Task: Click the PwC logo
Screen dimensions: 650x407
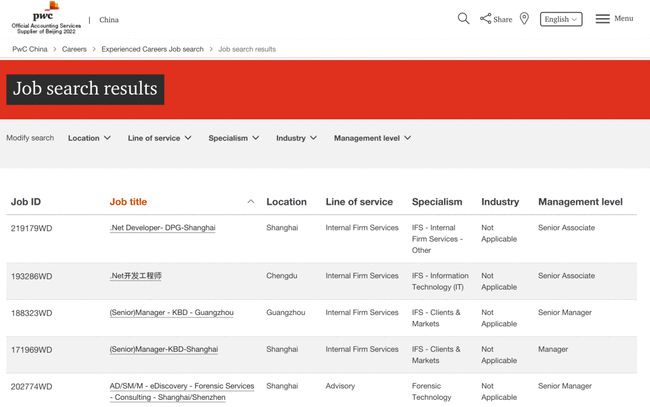Action: [46, 17]
